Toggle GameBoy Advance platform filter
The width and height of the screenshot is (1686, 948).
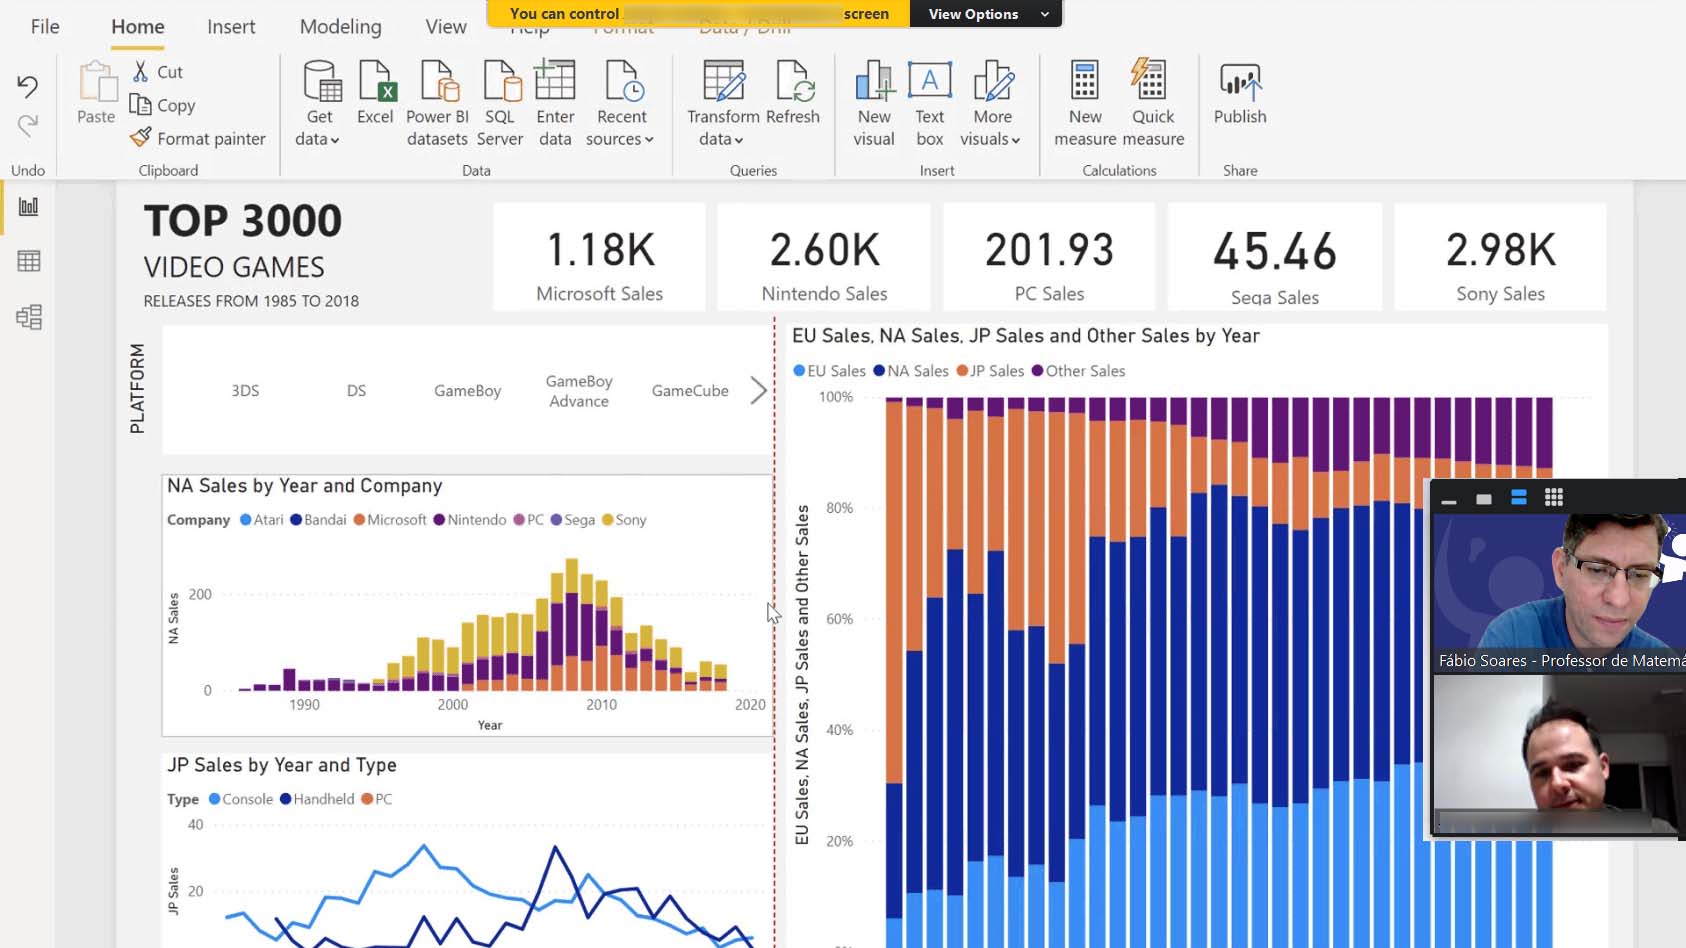point(579,391)
